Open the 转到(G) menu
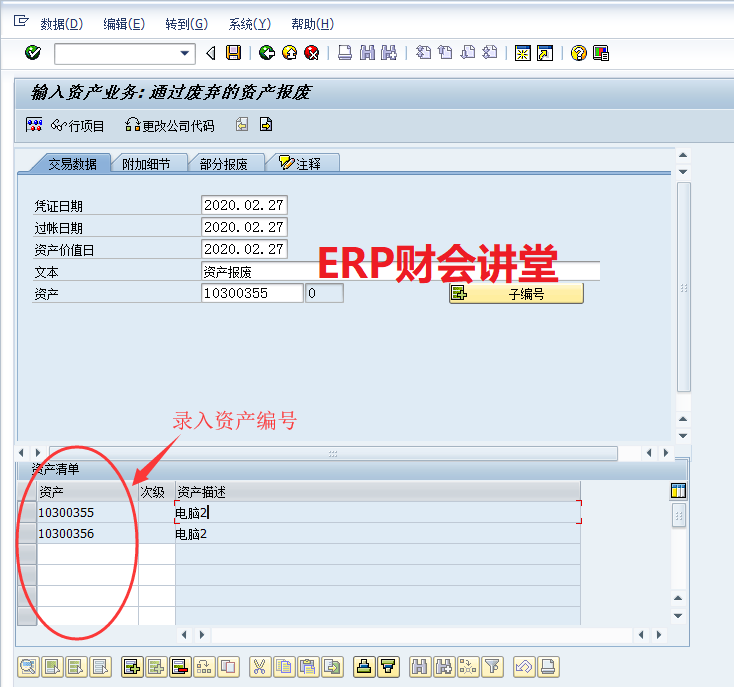 click(x=186, y=24)
